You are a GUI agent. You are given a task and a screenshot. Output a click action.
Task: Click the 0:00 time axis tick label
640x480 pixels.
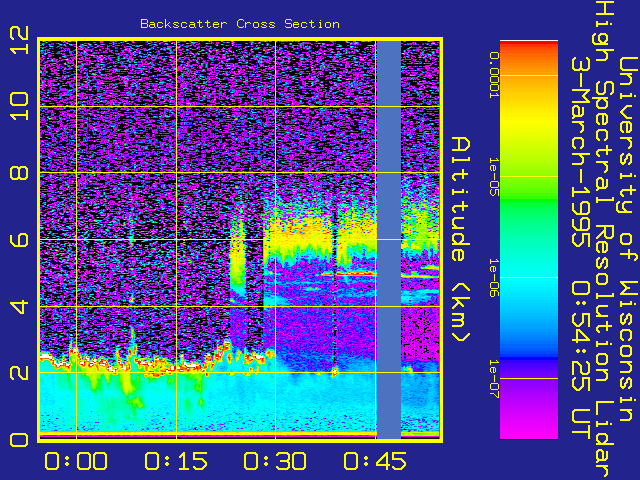(76, 461)
